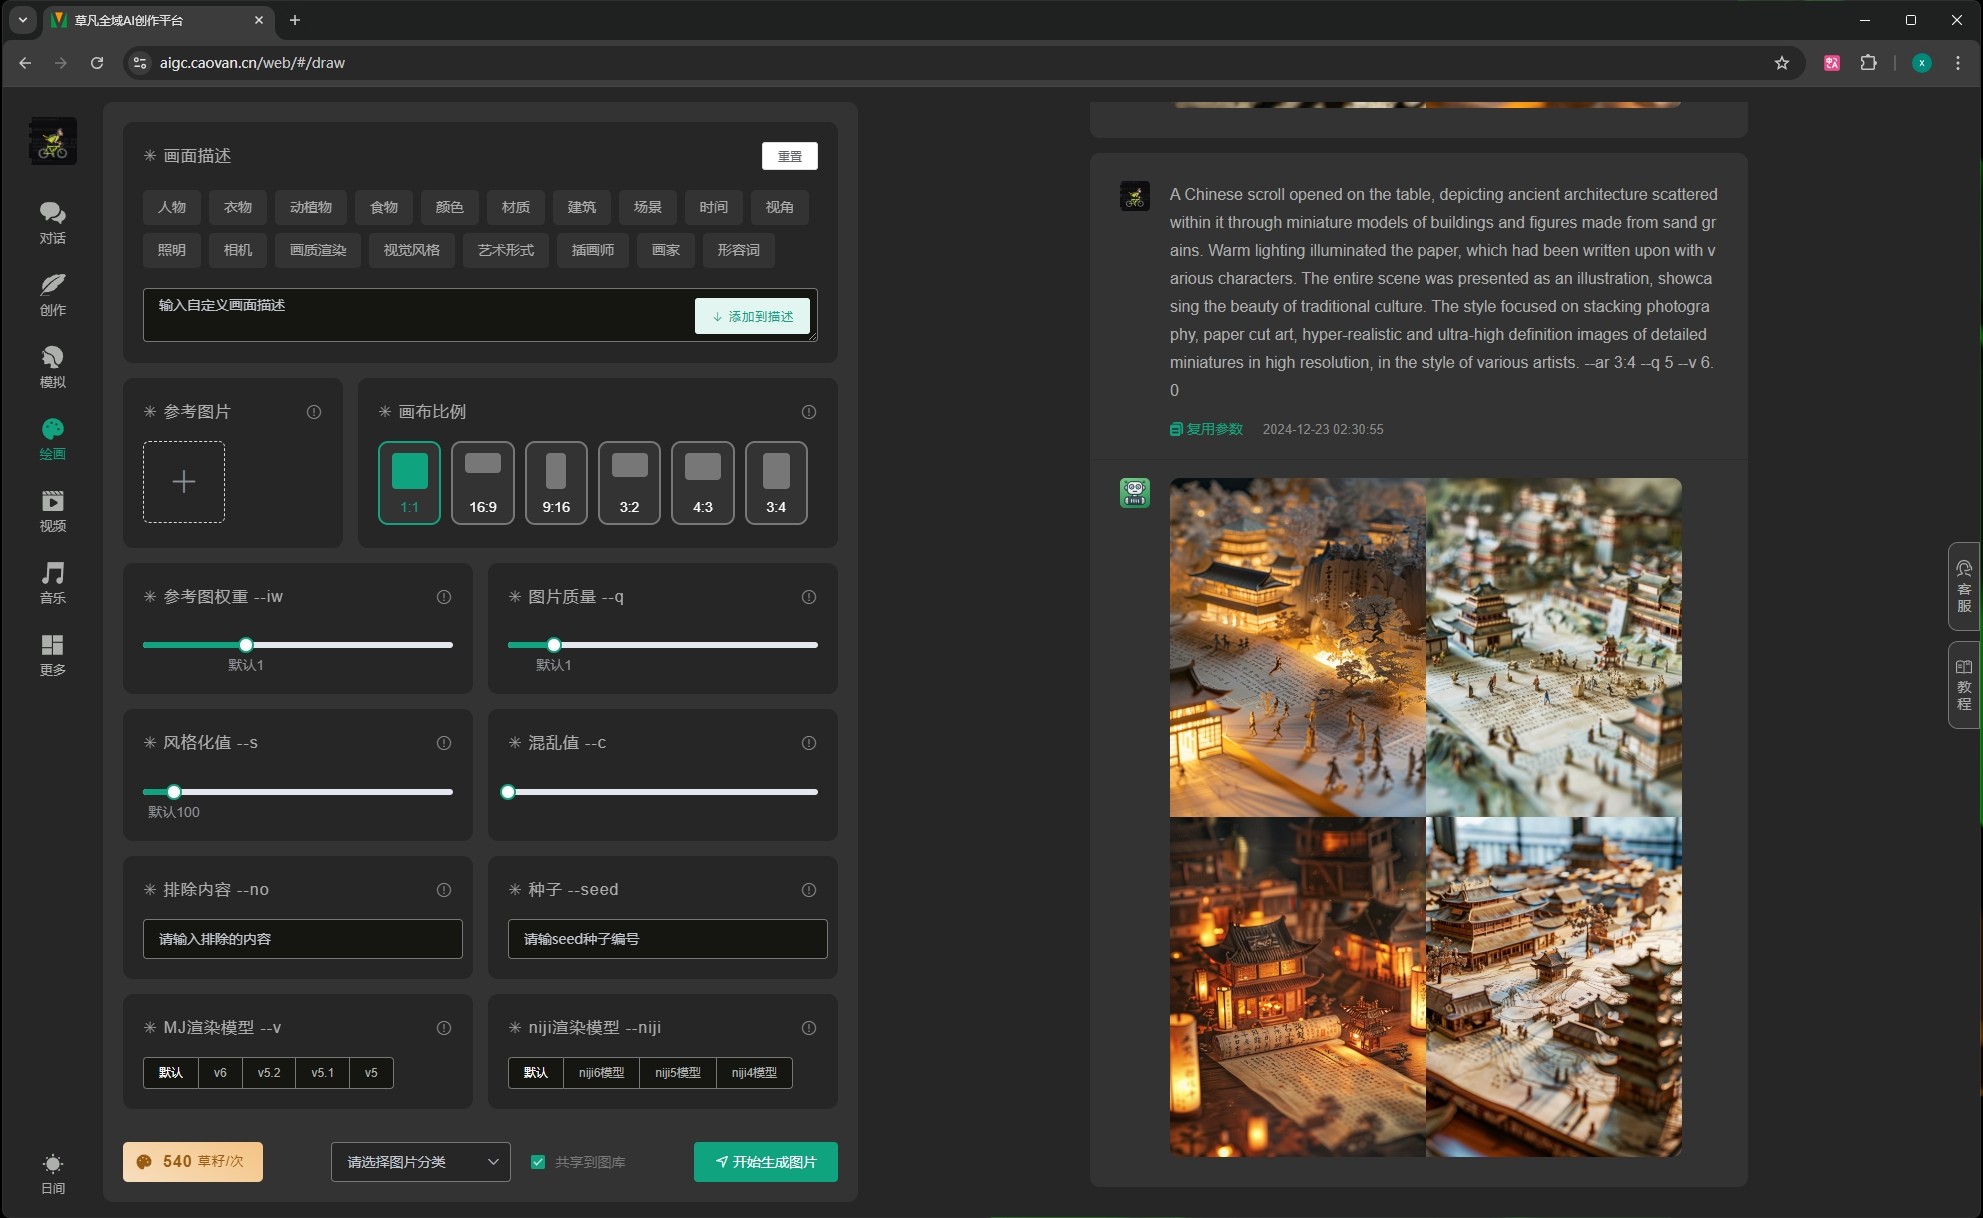Viewport: 1983px width, 1218px height.
Task: Open the 客服 customer service side tab
Action: (x=1964, y=586)
